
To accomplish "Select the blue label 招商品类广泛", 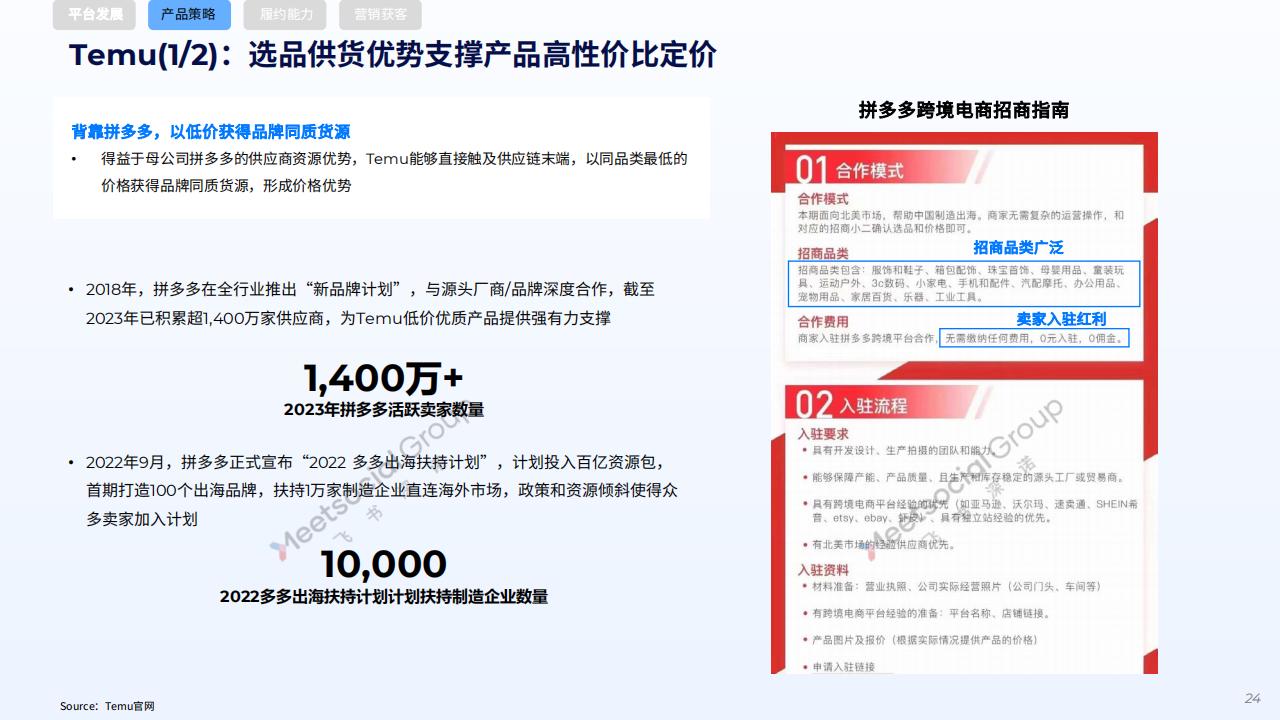I will click(1018, 247).
